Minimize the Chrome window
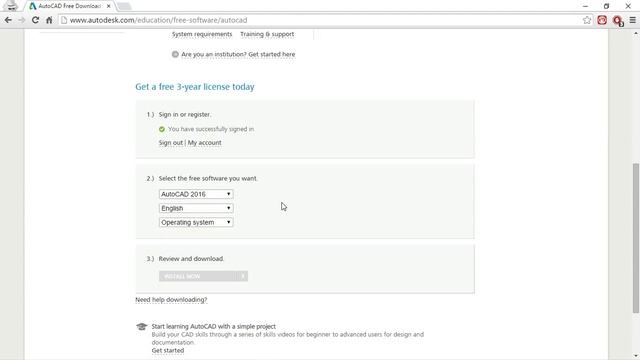The width and height of the screenshot is (640, 360). pos(585,6)
